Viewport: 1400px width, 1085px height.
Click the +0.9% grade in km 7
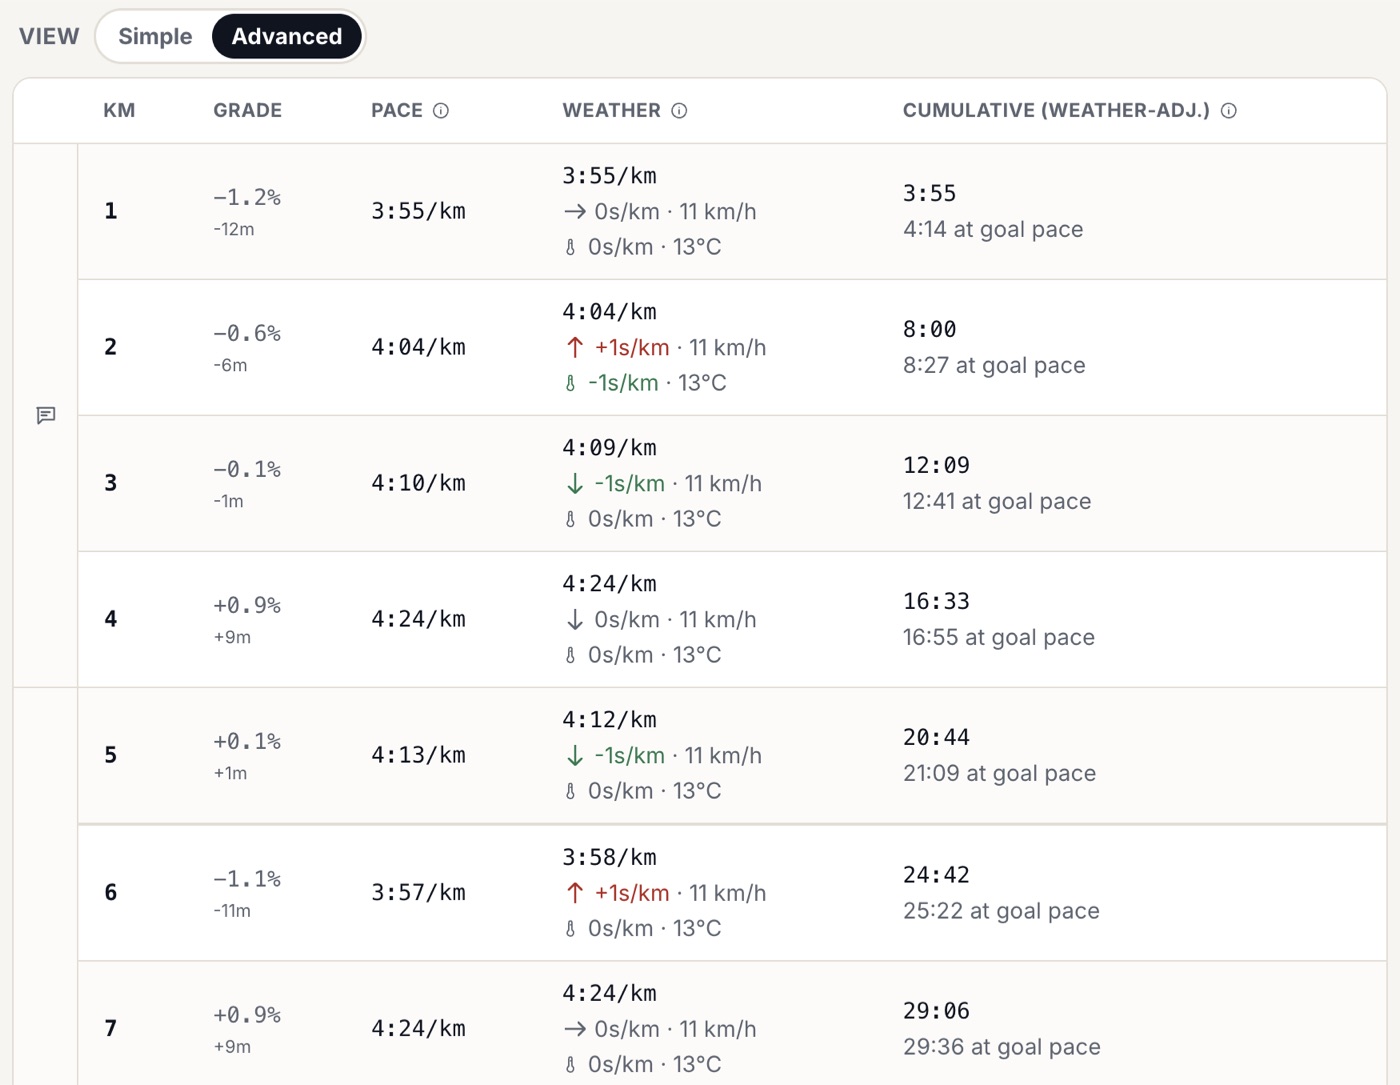(247, 1015)
